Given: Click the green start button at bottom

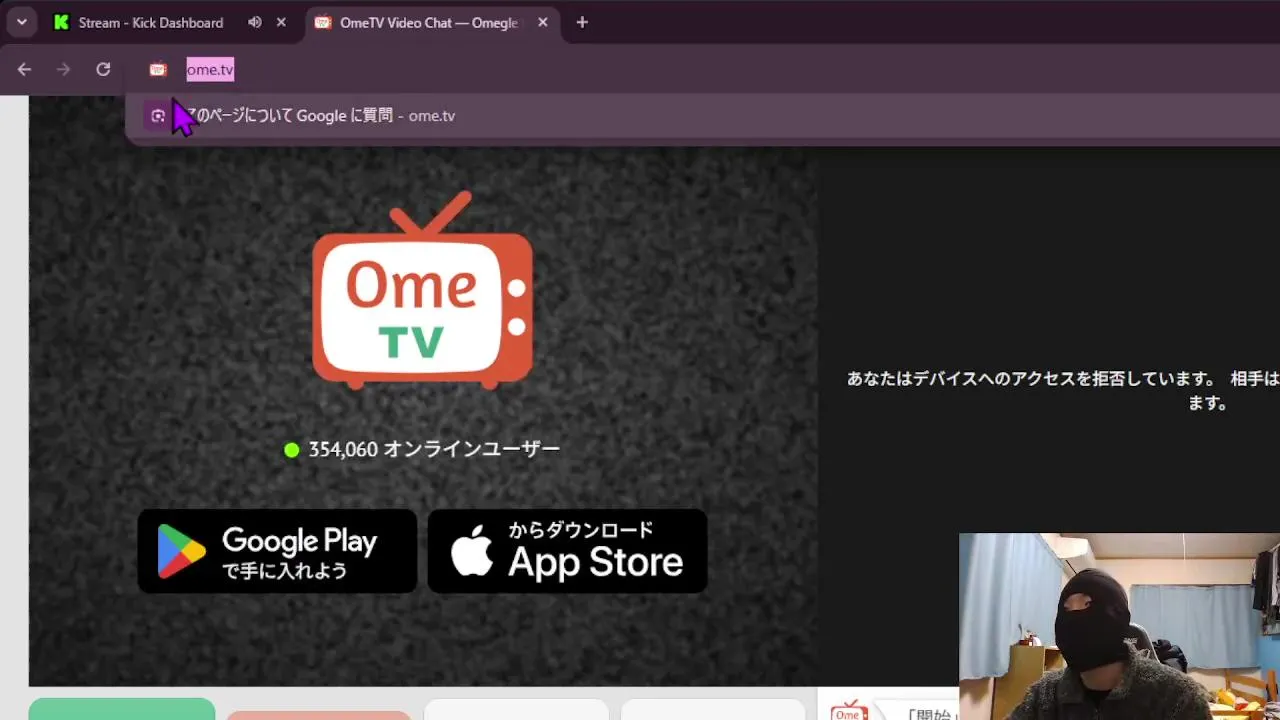Looking at the screenshot, I should coord(122,709).
